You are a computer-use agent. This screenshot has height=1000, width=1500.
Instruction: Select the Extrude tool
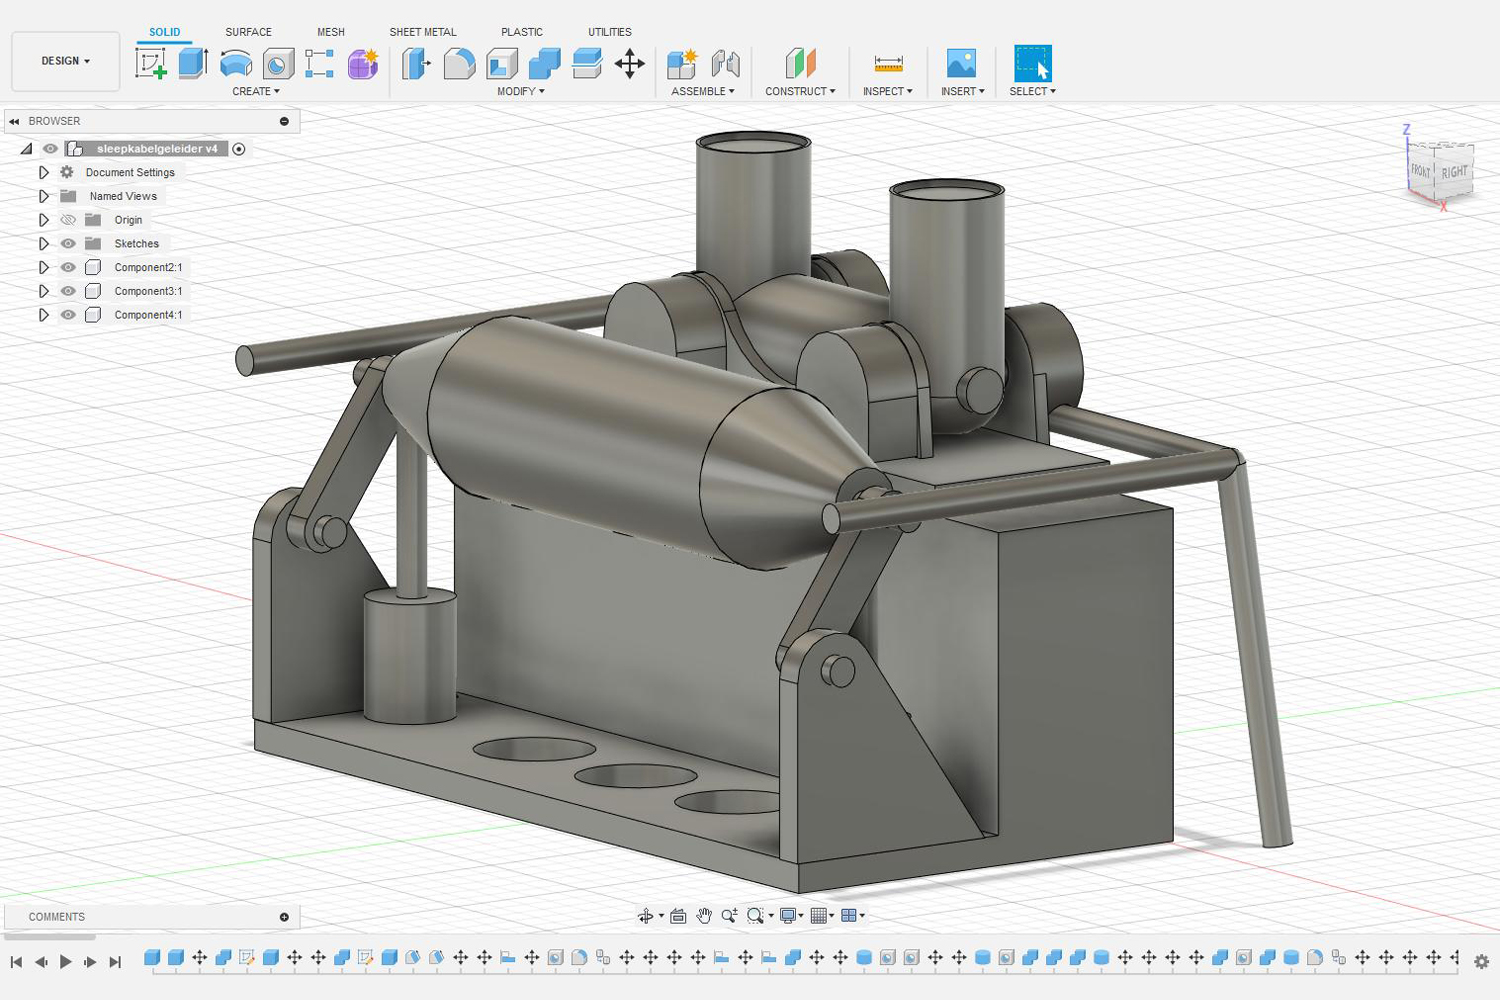[x=192, y=64]
